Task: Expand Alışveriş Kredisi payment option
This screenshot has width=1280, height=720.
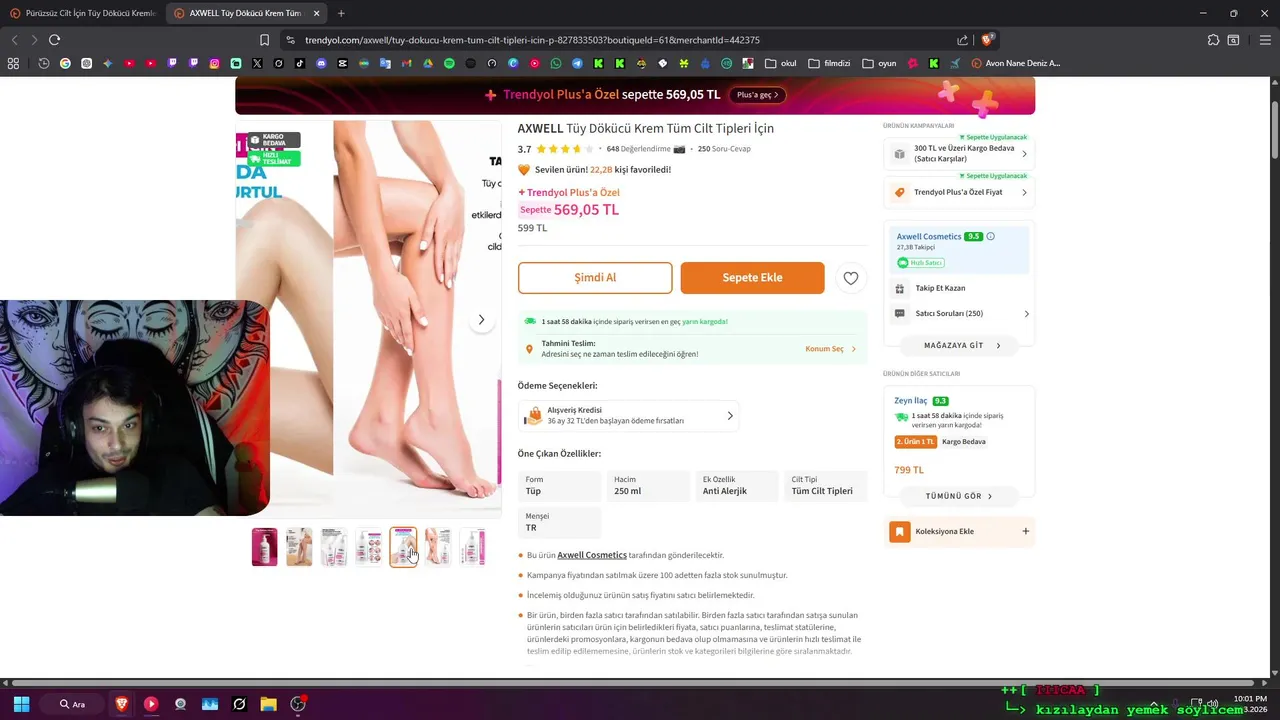Action: pos(628,416)
